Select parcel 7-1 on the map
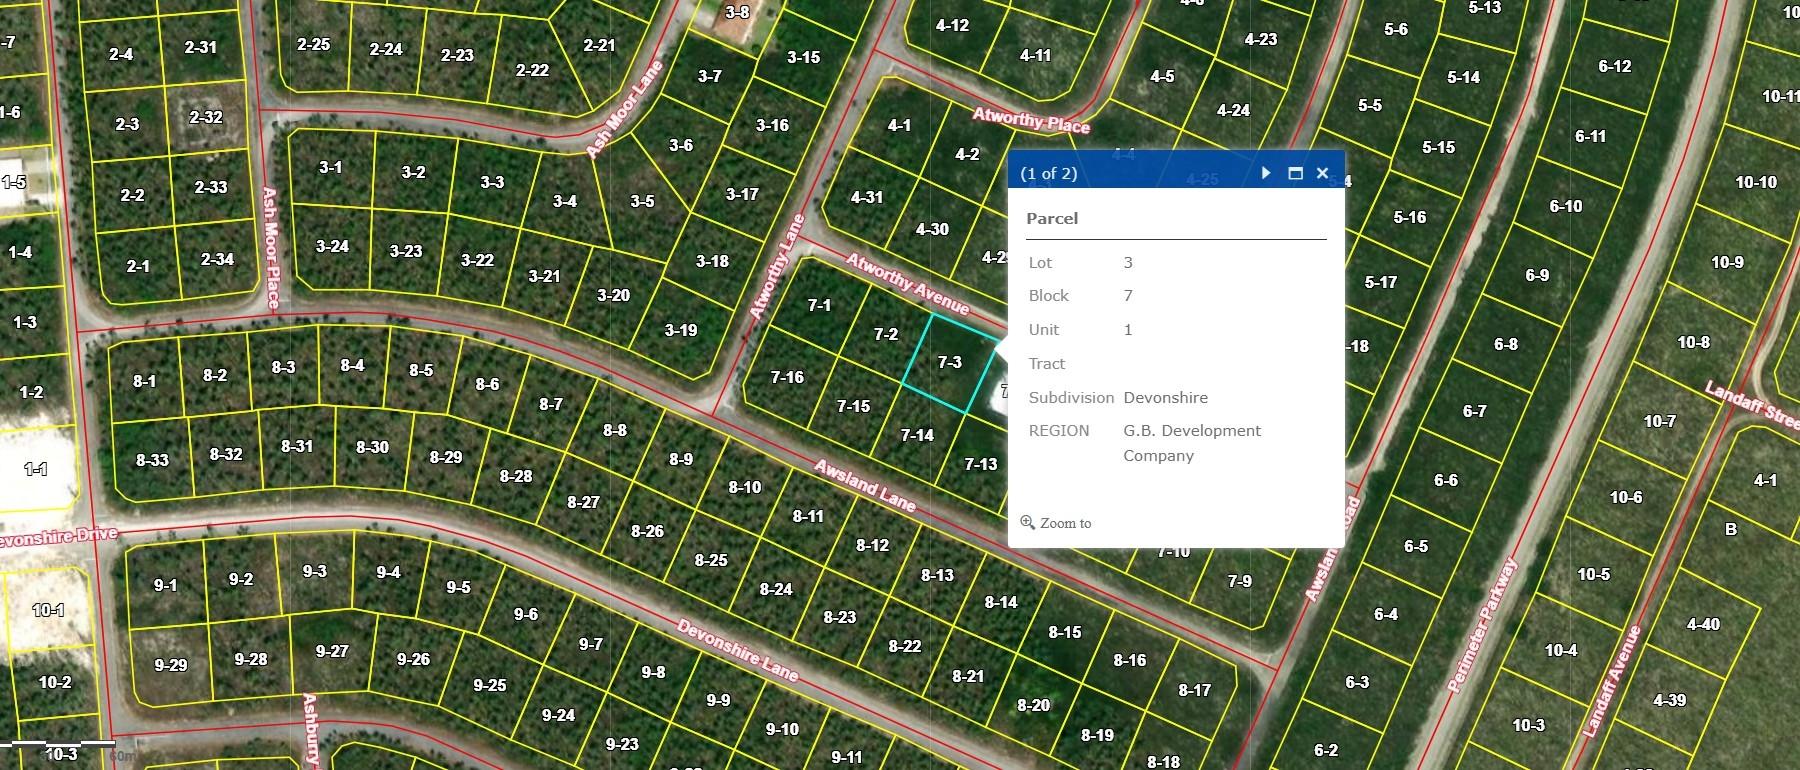Screen dimensions: 1800x770 819,305
